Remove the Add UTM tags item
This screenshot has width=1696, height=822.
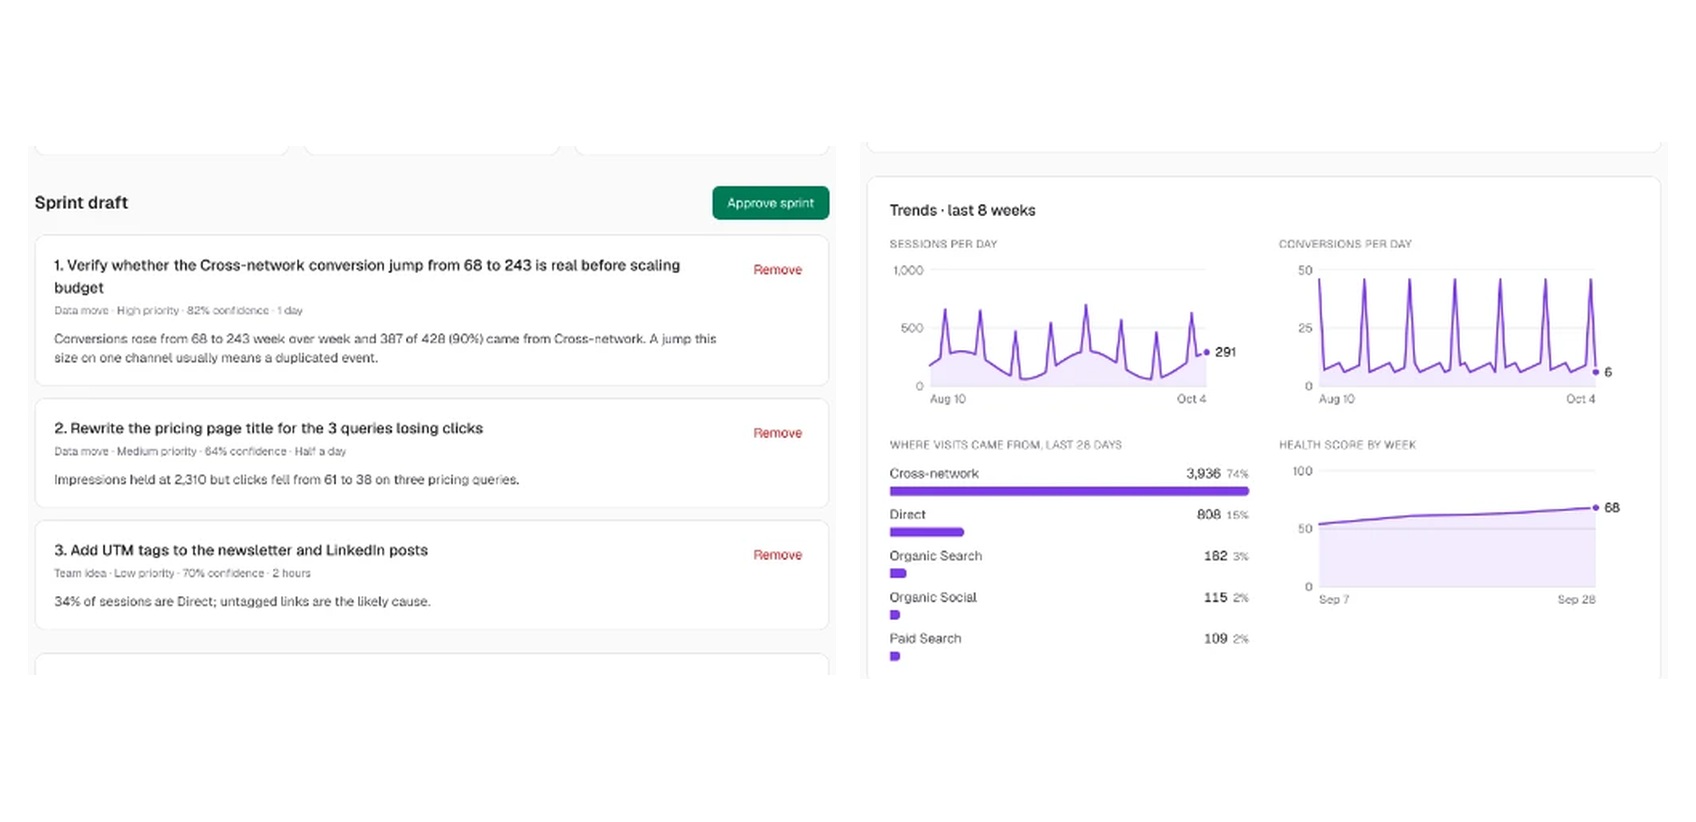[777, 555]
